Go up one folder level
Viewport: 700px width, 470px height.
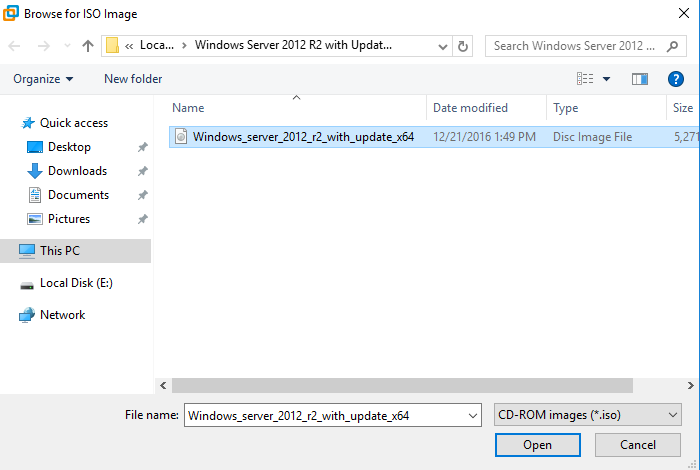point(88,46)
